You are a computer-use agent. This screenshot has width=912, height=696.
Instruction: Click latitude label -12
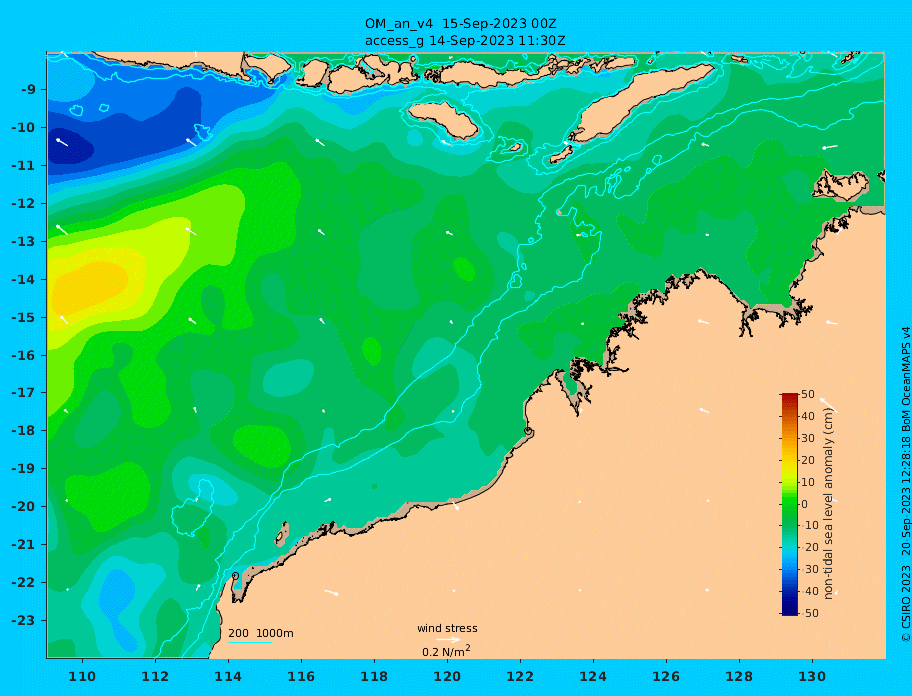pos(24,204)
